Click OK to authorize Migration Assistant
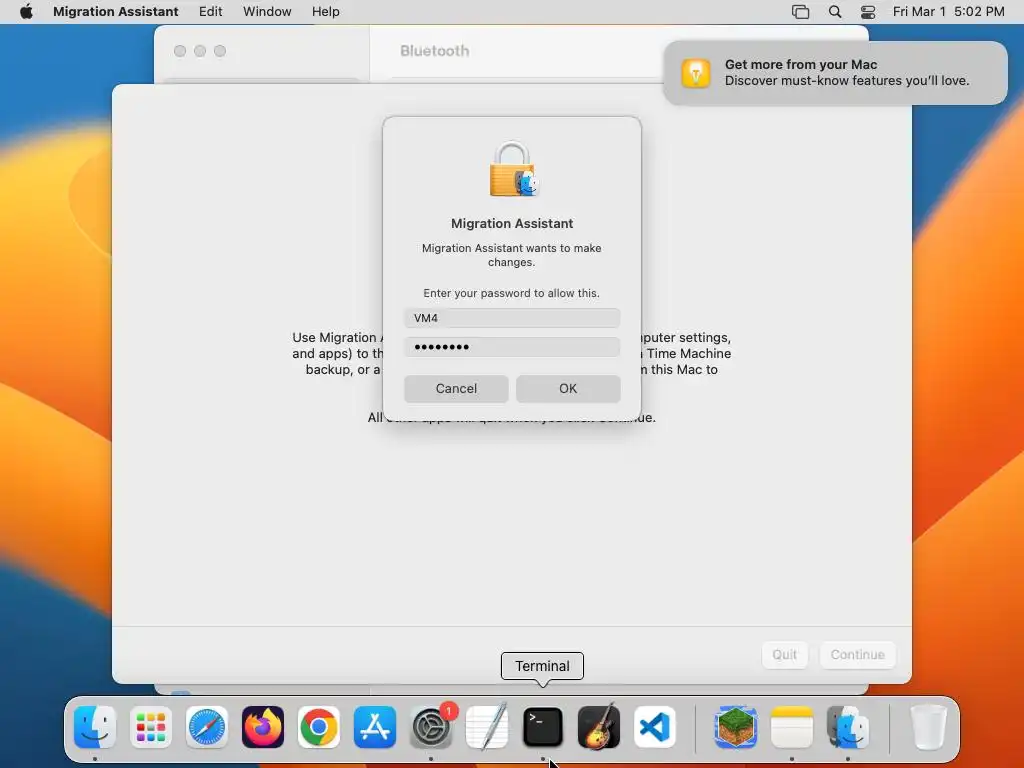 (x=568, y=389)
